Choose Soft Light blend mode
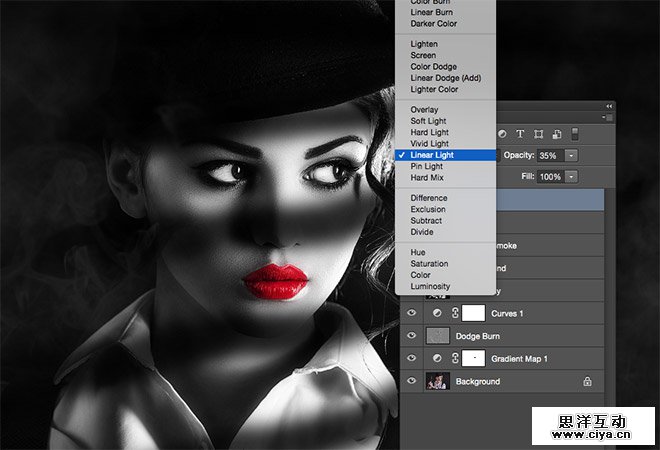The image size is (660, 450). 429,121
